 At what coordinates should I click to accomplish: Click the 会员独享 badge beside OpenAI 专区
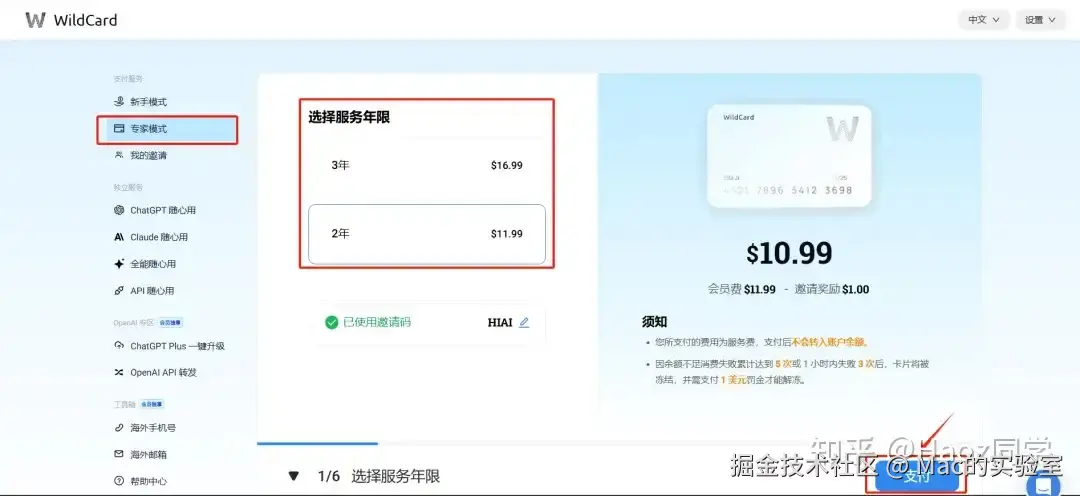tap(170, 322)
